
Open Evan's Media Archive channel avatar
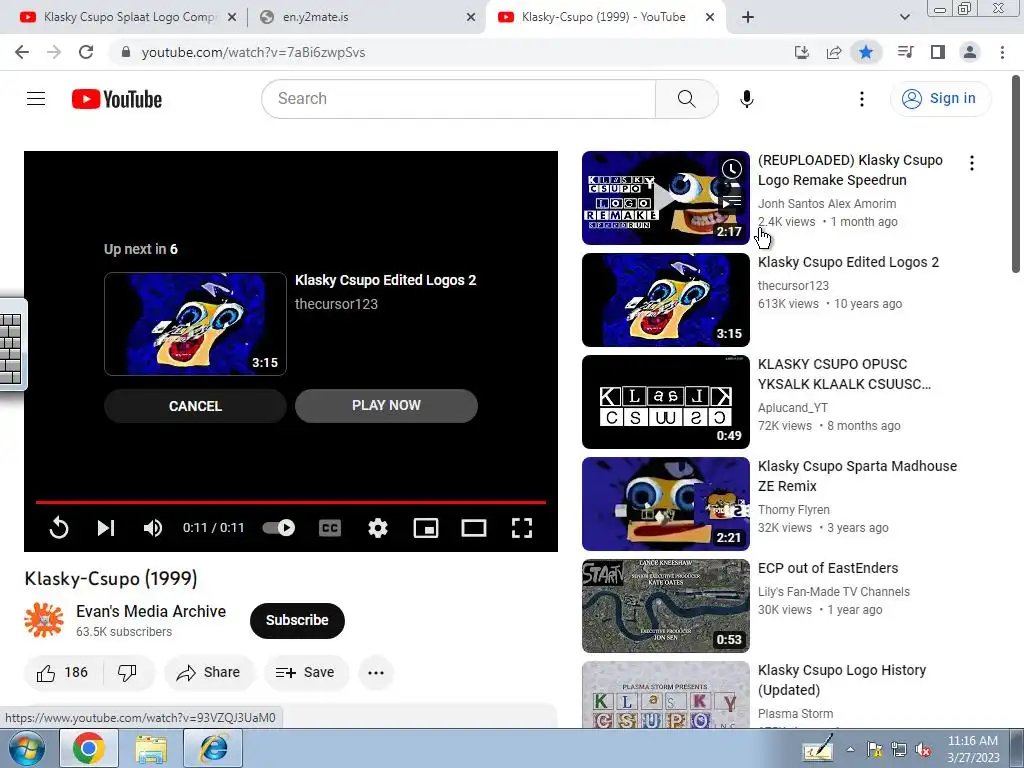[x=44, y=620]
